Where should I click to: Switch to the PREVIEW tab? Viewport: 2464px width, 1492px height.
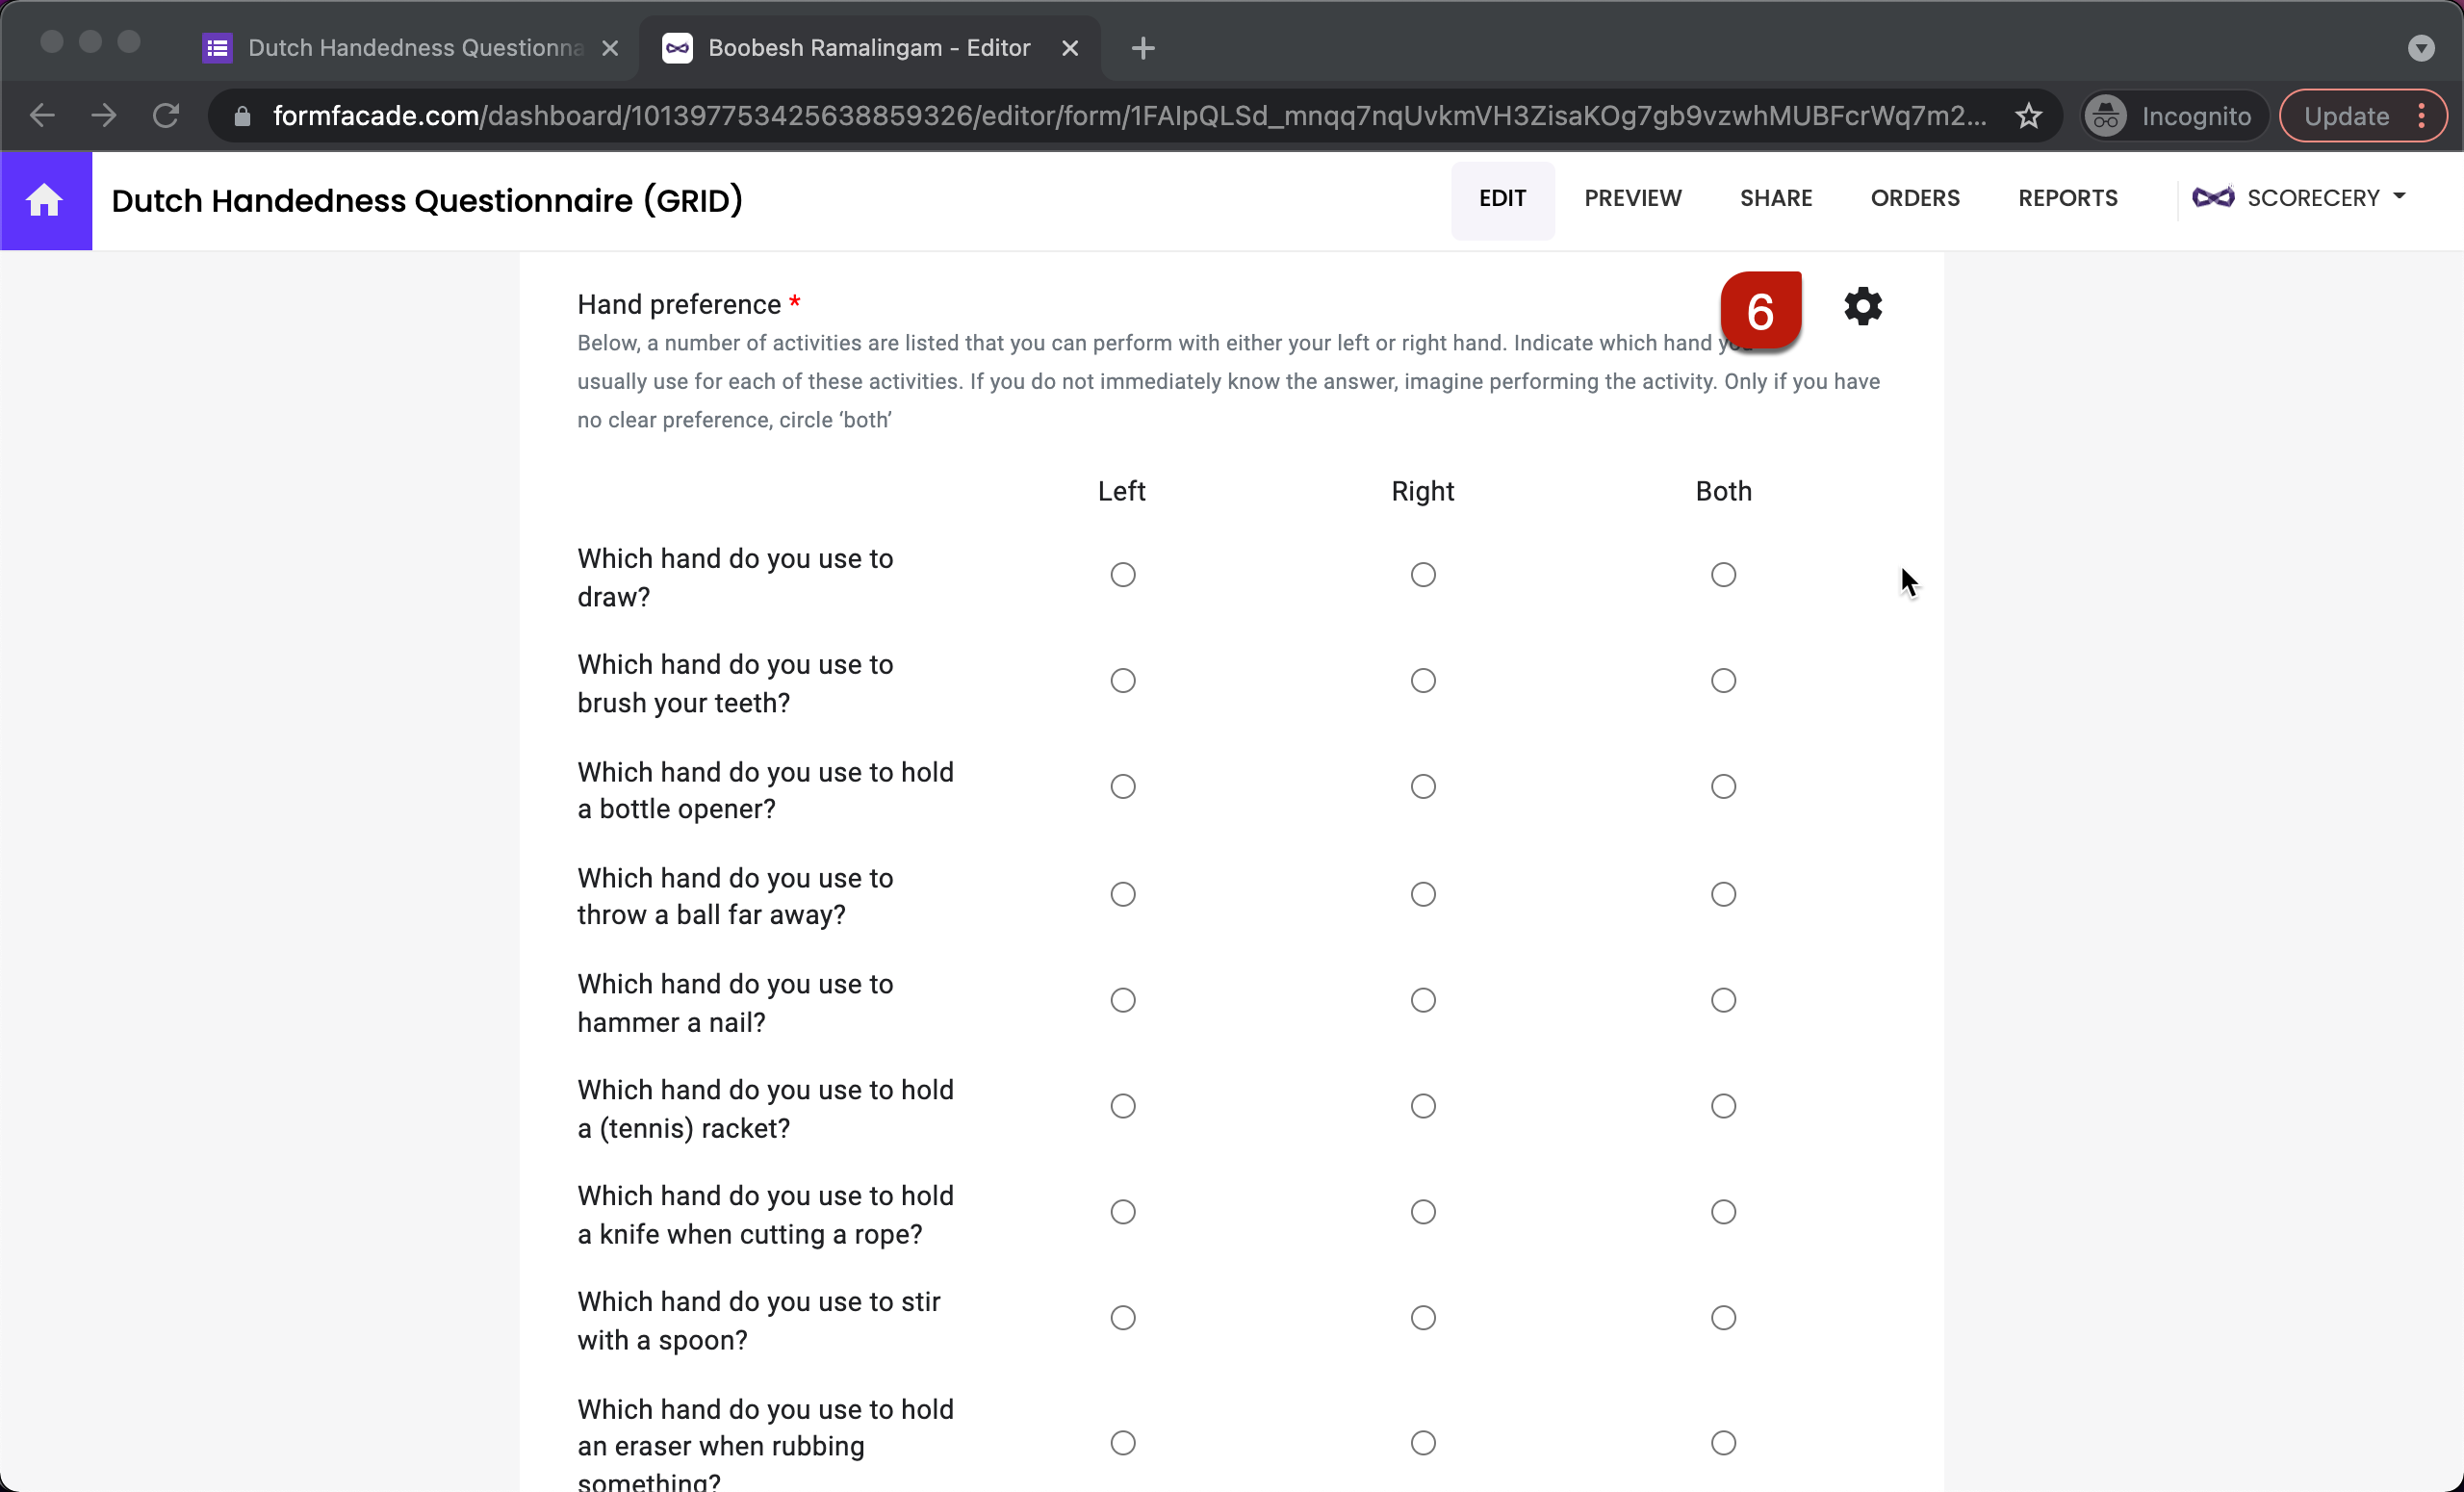tap(1632, 197)
